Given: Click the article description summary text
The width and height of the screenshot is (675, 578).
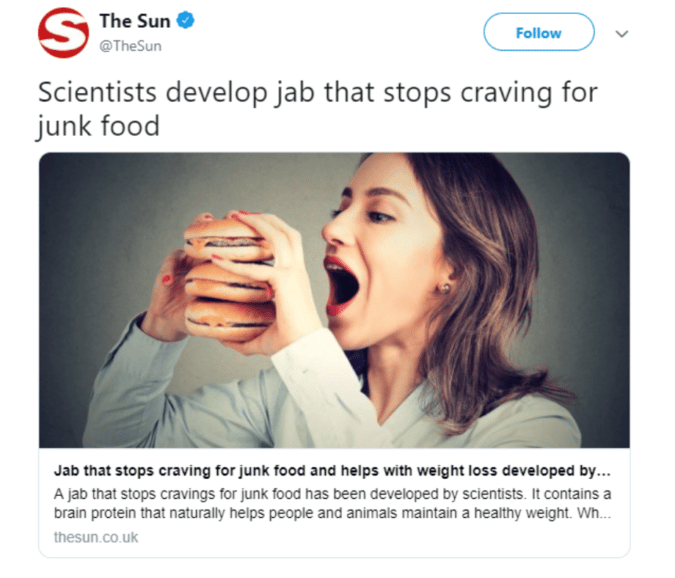Looking at the screenshot, I should (x=332, y=503).
